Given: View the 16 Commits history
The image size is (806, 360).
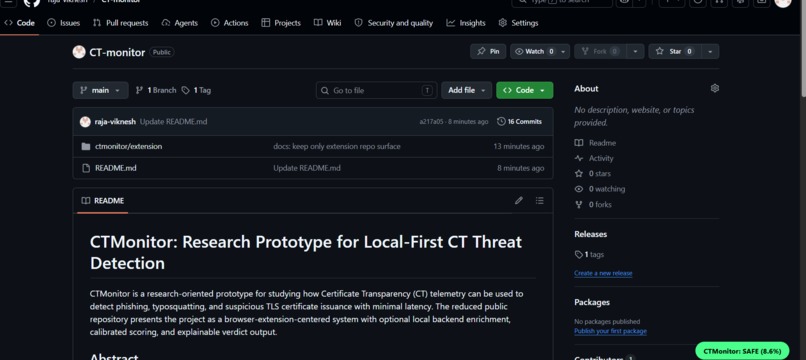Looking at the screenshot, I should click(519, 122).
